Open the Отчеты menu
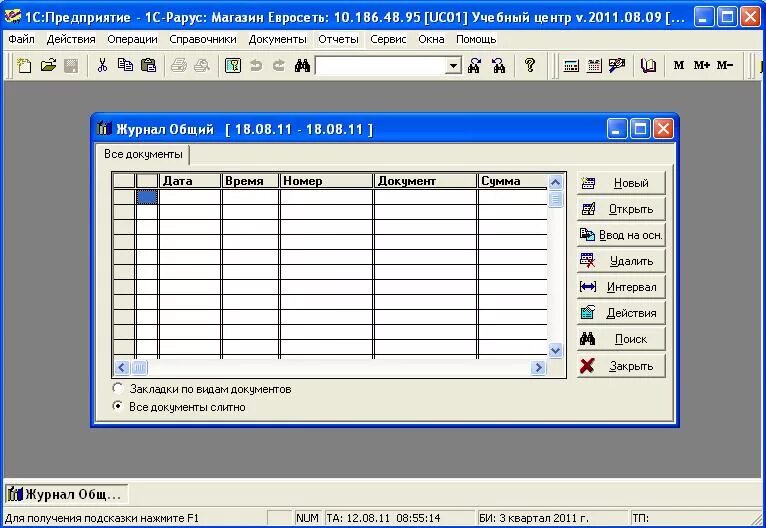 (339, 39)
